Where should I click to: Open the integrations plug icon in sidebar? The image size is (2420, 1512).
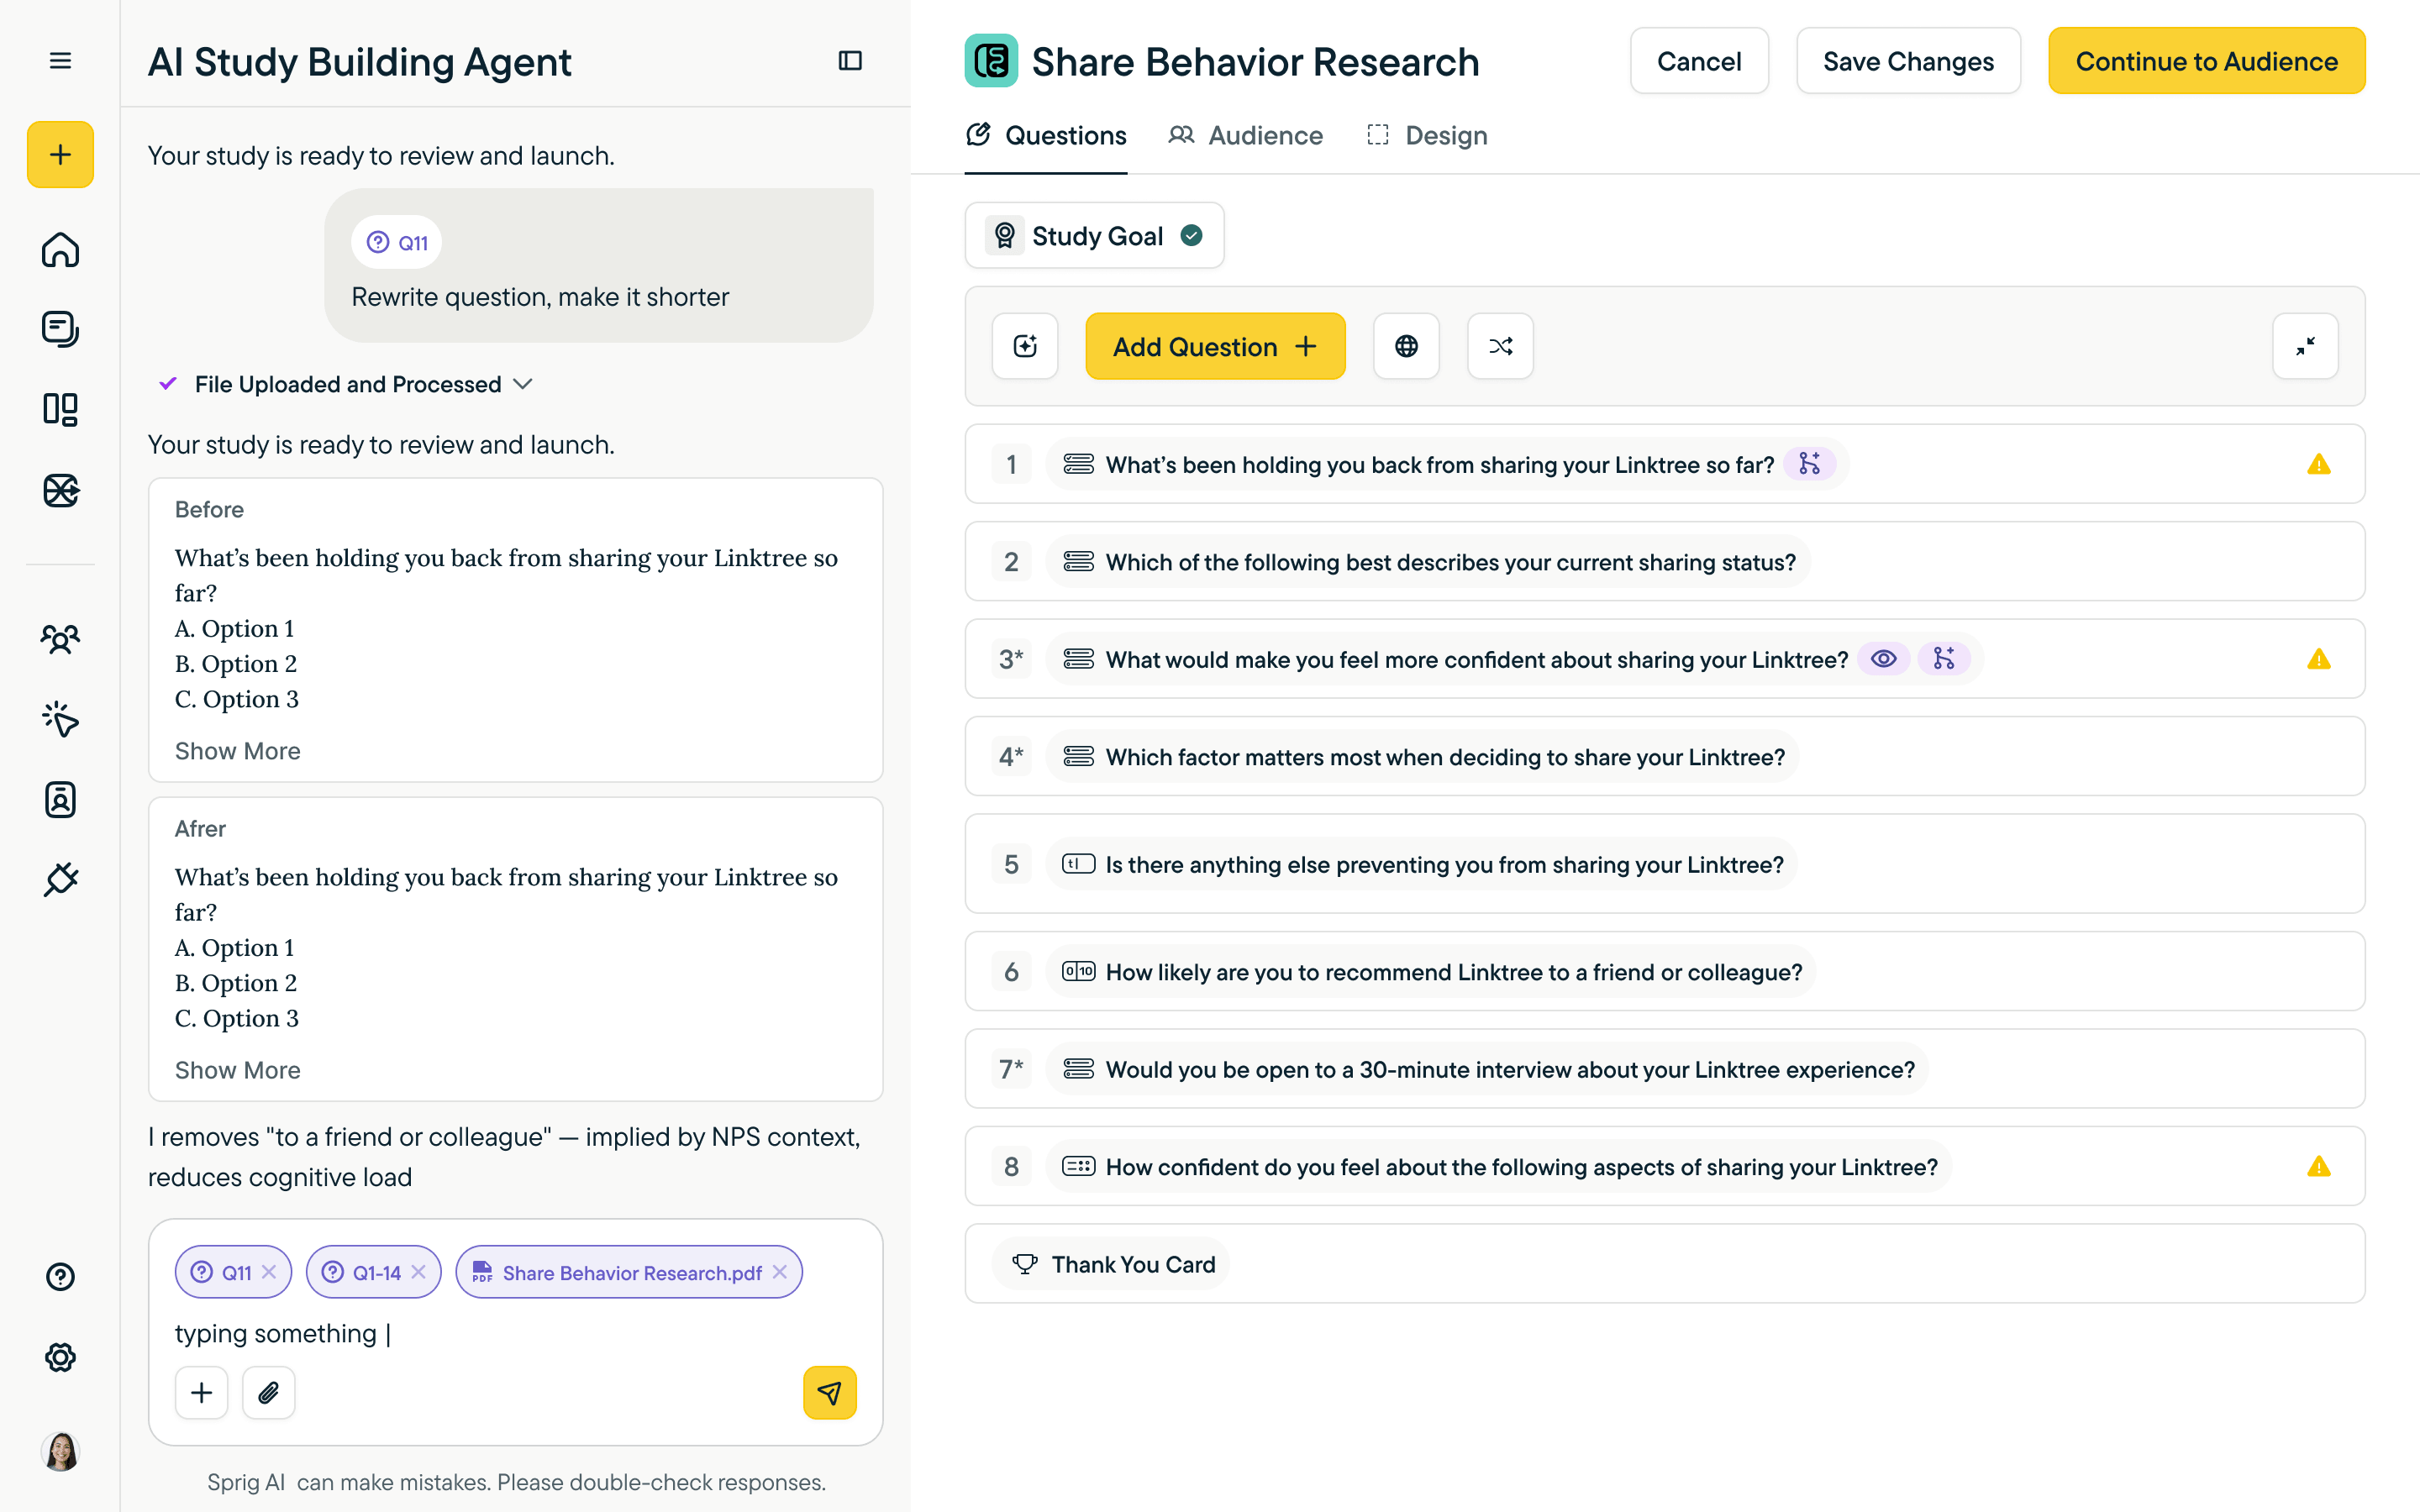click(60, 879)
